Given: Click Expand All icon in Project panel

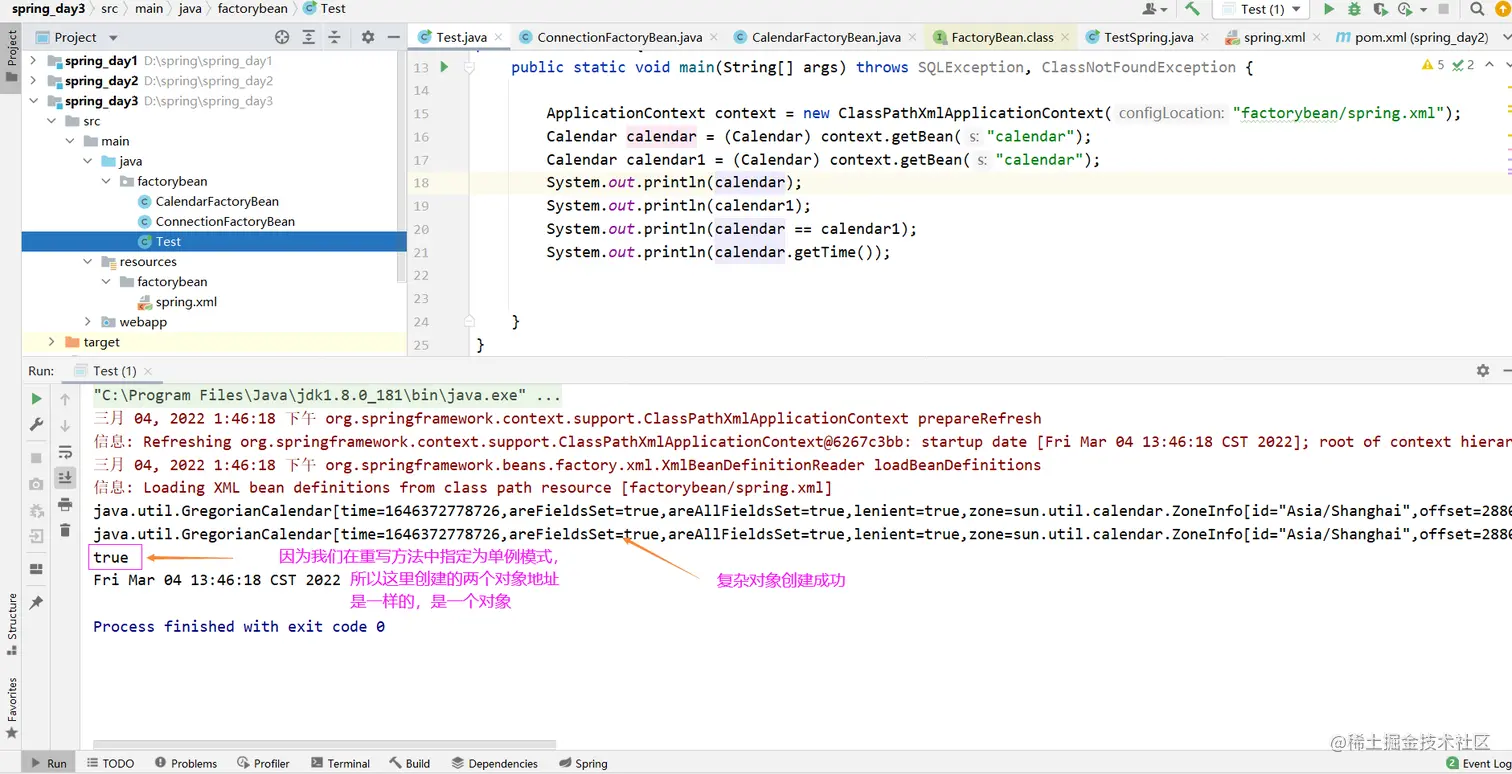Looking at the screenshot, I should pos(309,37).
